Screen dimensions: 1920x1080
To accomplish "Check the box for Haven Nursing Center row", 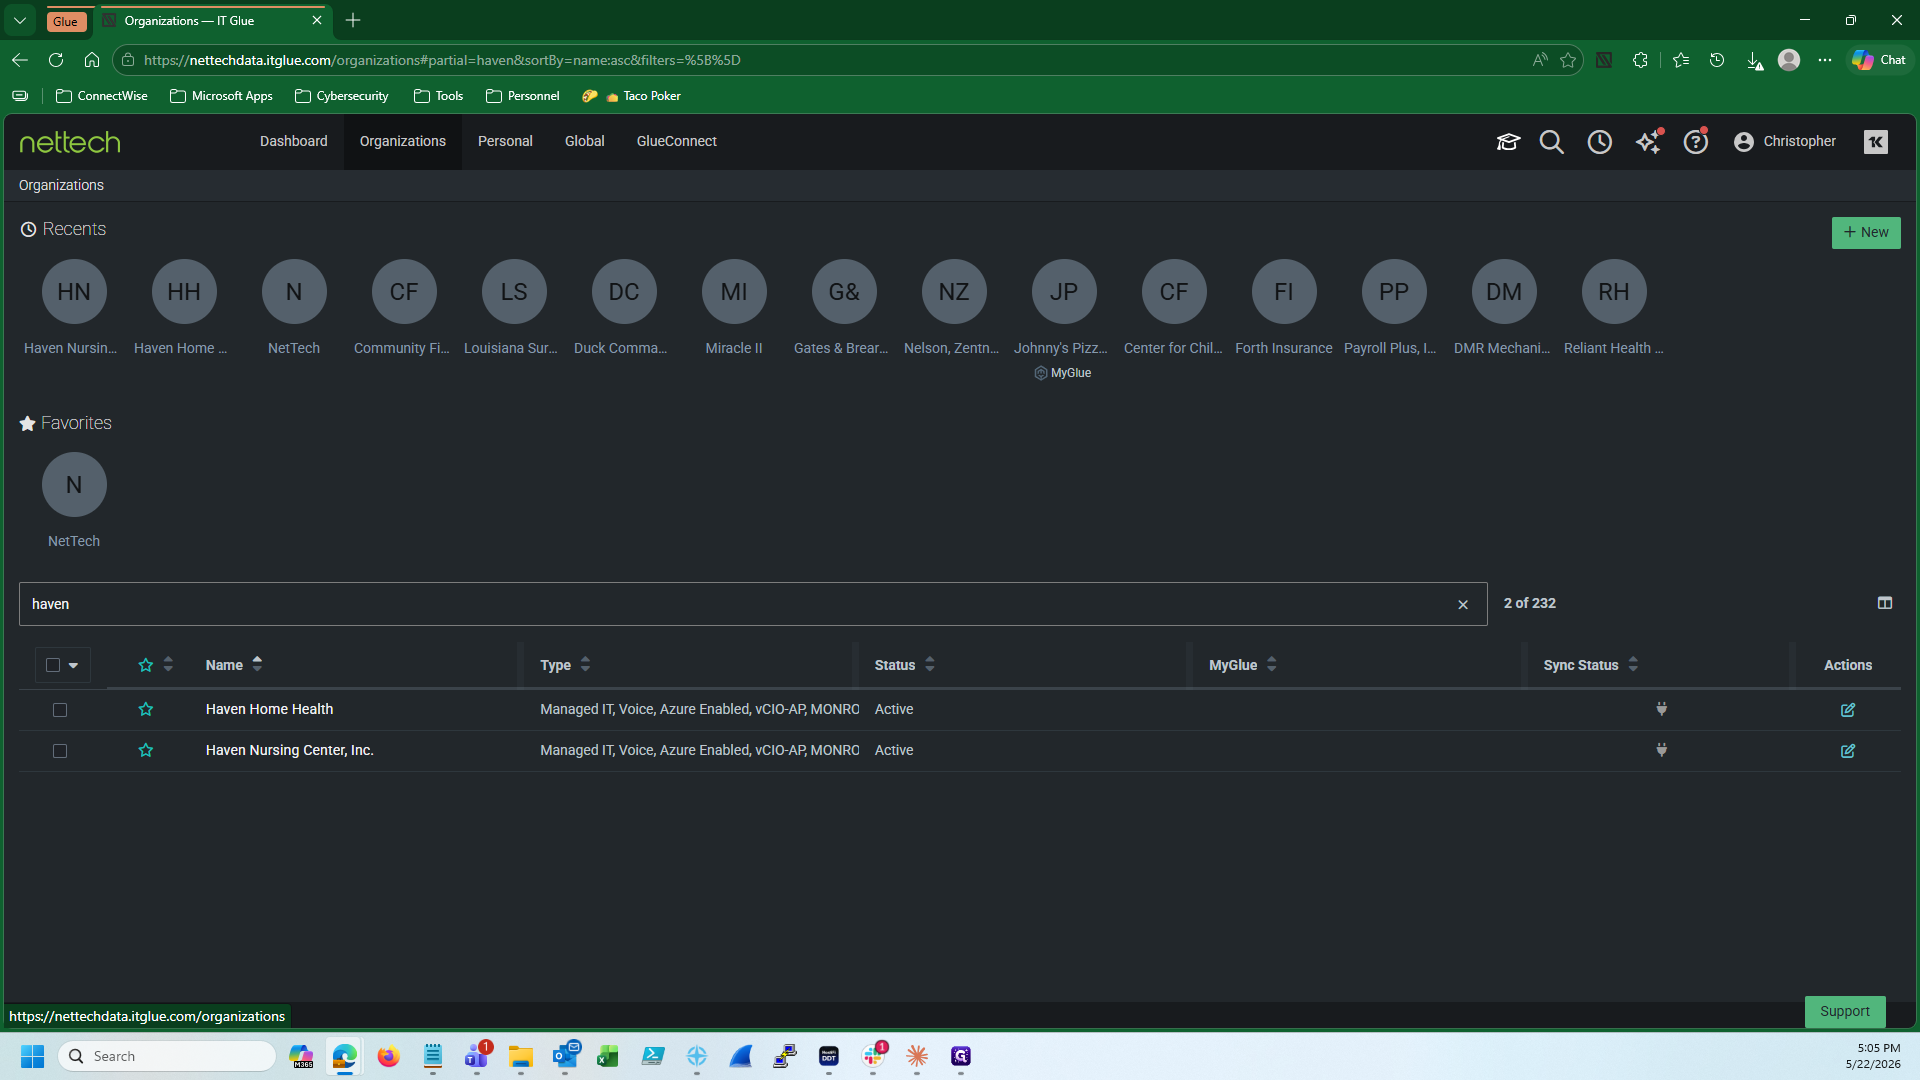I will (x=60, y=751).
